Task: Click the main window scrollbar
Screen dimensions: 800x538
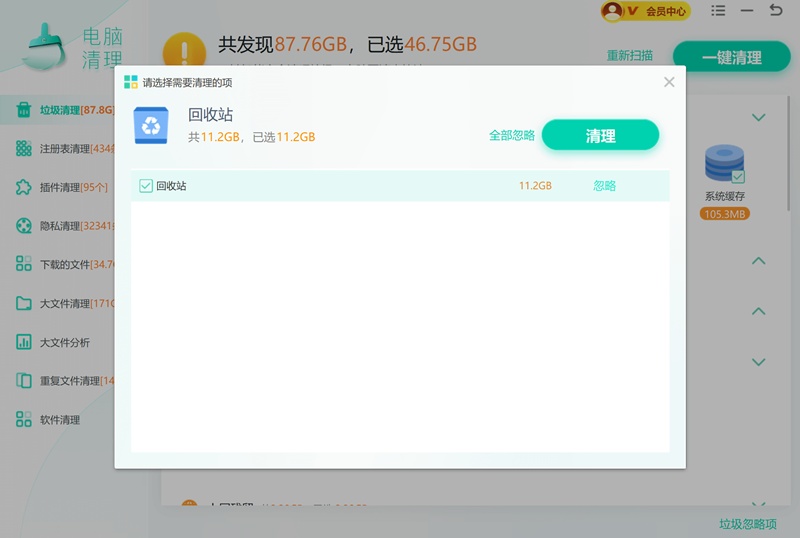Action: pyautogui.click(x=788, y=153)
